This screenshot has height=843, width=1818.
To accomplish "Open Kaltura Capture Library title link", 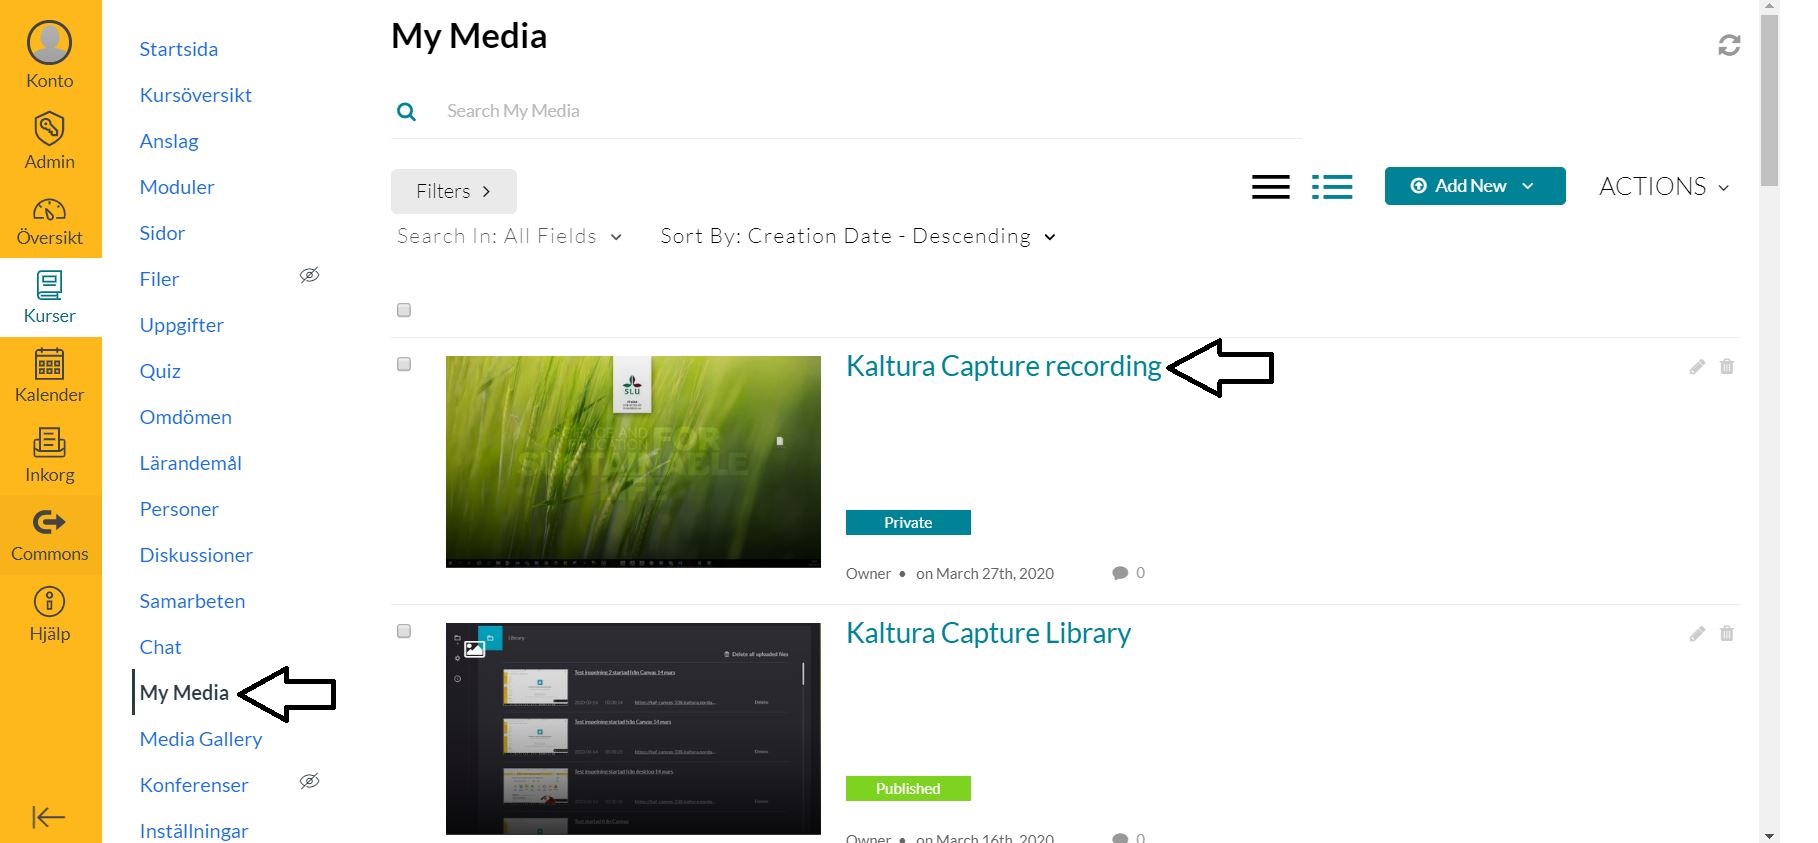I will coord(988,633).
